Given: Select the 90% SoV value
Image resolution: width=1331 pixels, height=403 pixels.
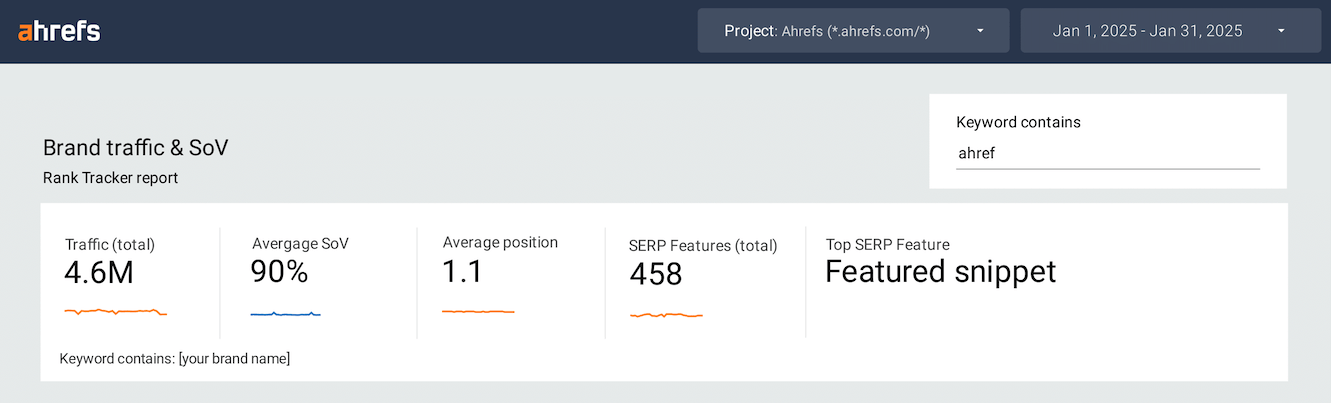Looking at the screenshot, I should coord(279,271).
